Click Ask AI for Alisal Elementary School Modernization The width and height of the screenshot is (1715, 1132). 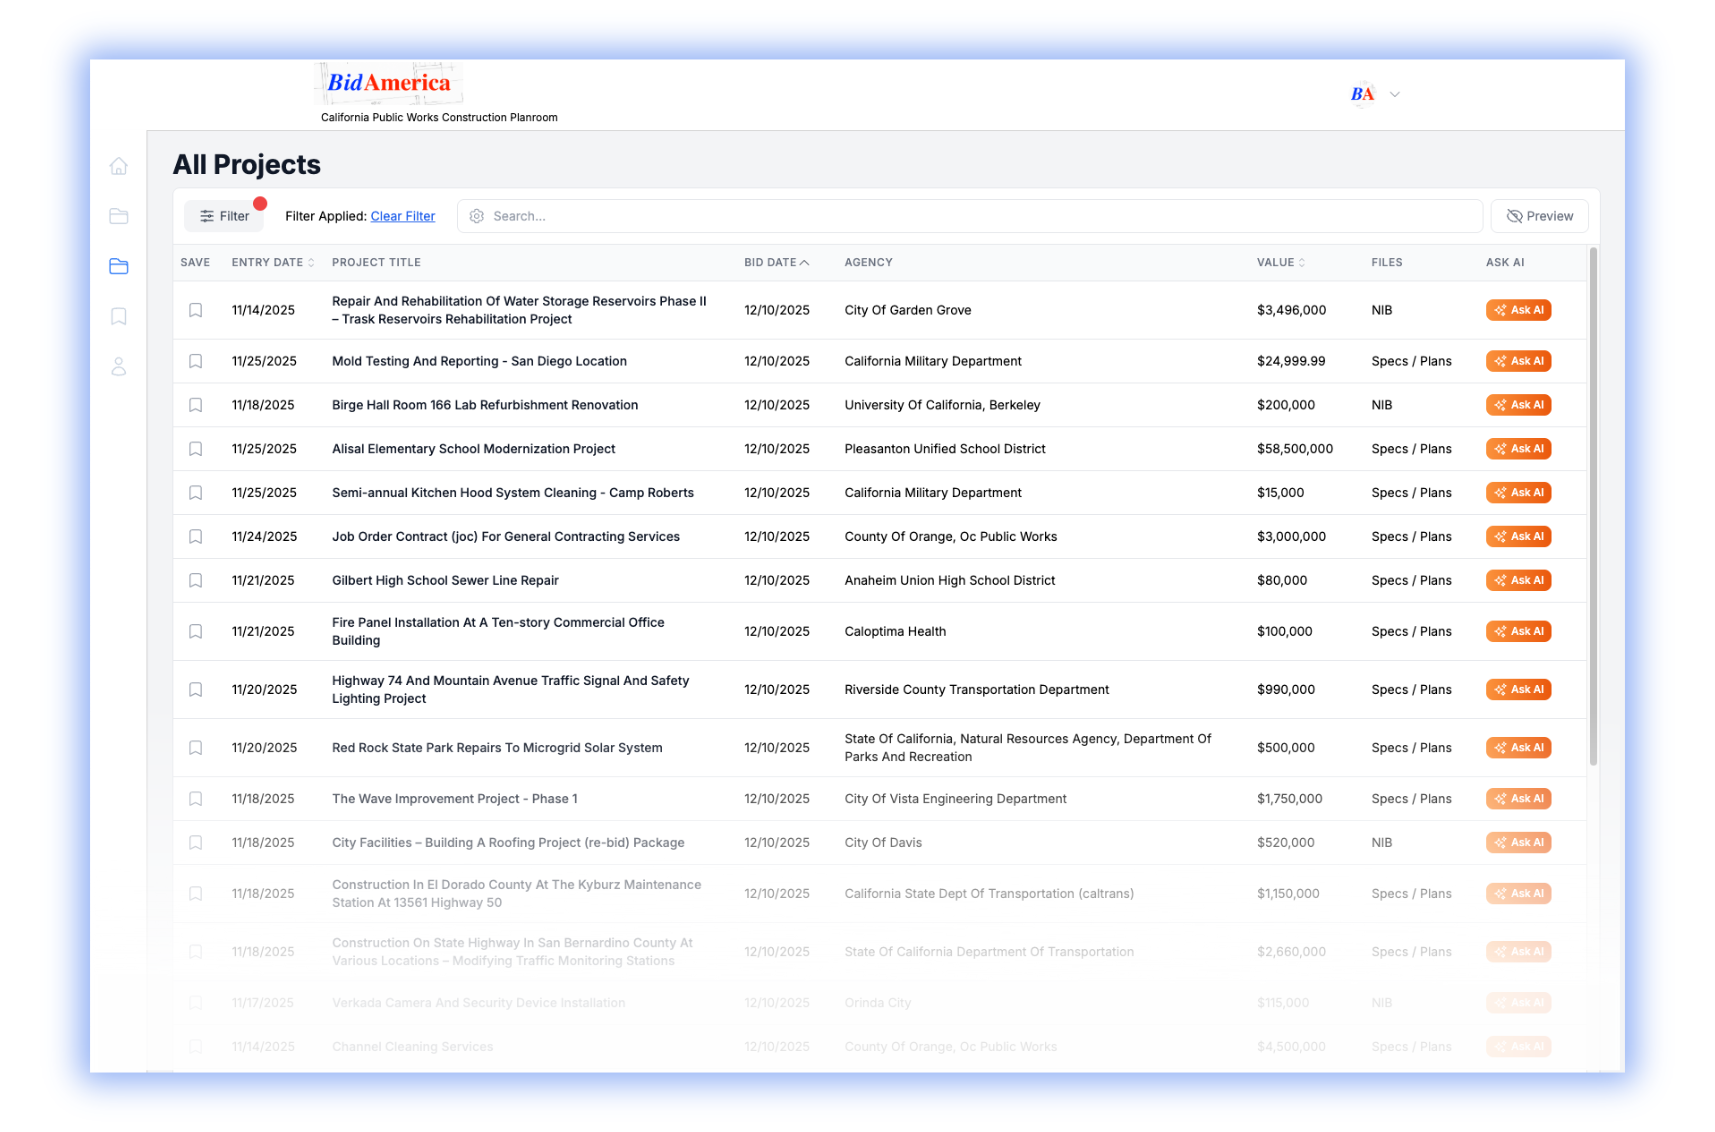click(x=1518, y=449)
